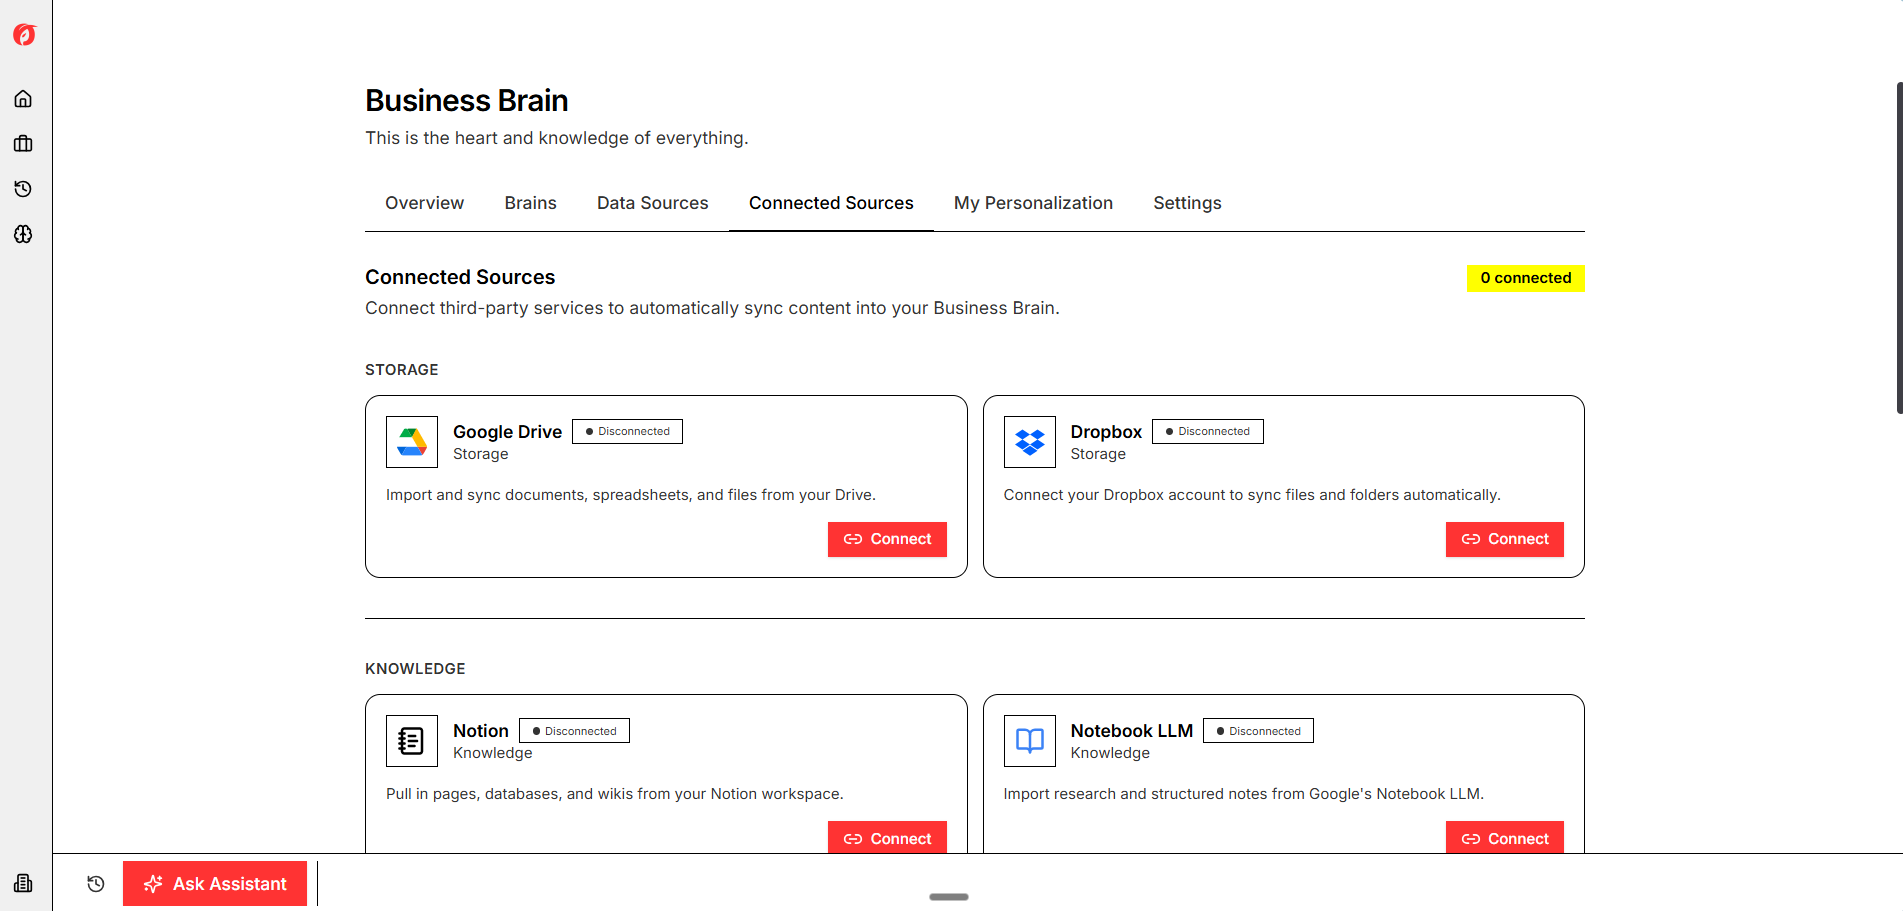Connect Google Drive
Viewport: 1903px width, 911px height.
[x=887, y=539]
